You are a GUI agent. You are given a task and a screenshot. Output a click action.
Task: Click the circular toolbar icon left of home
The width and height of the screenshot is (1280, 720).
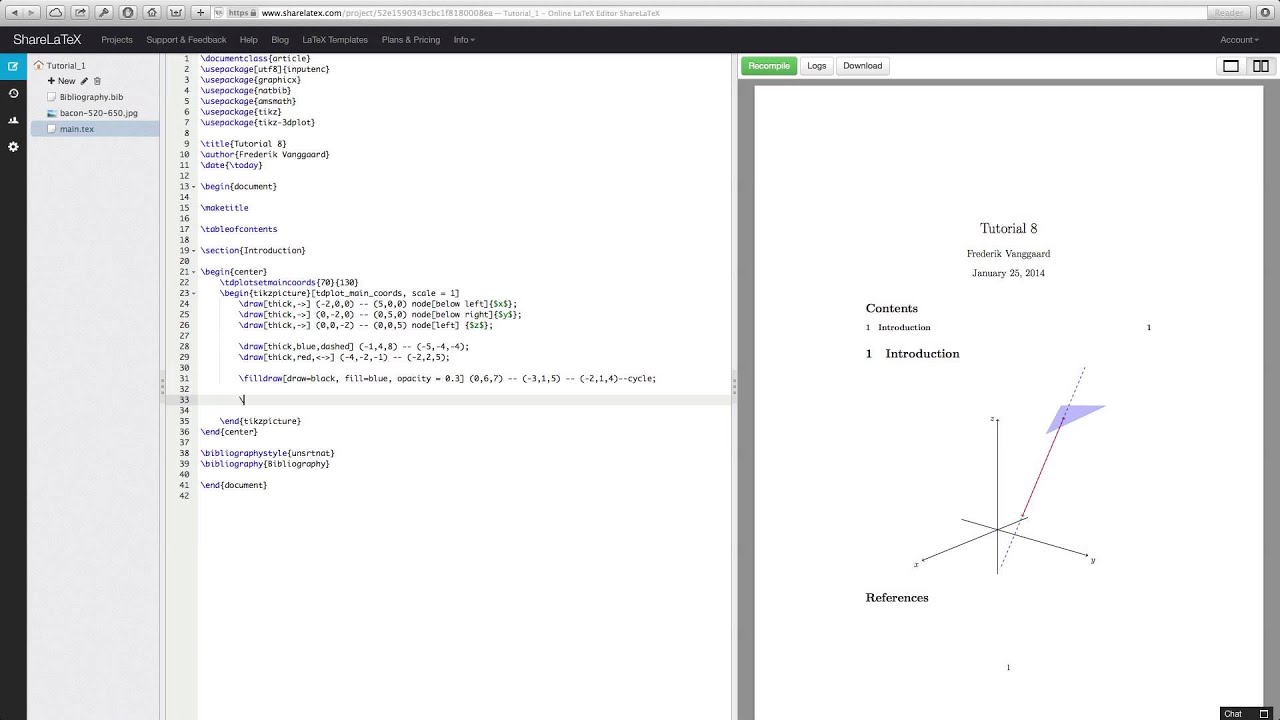tap(128, 13)
